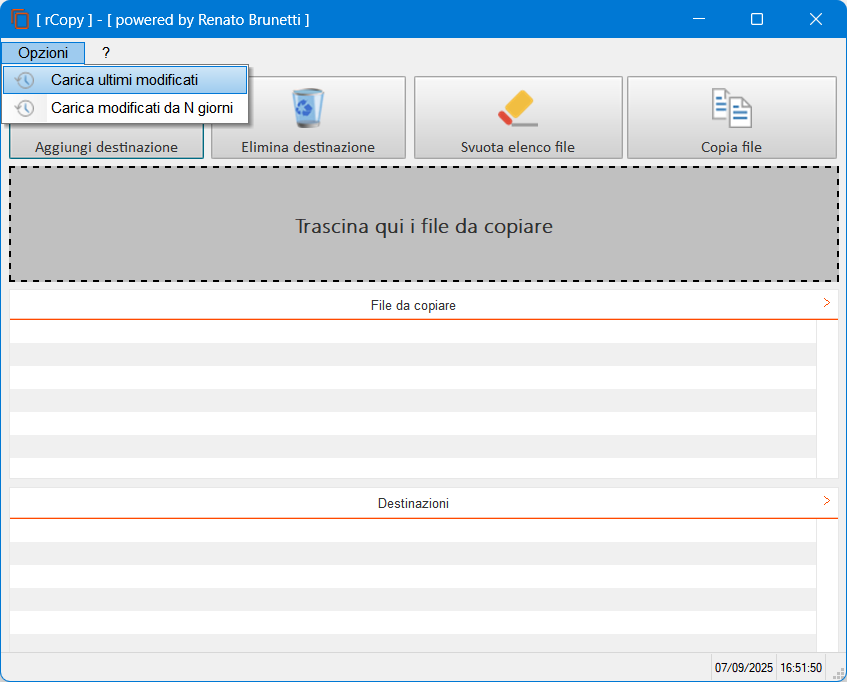Screen dimensions: 847x682
Task: Click the Trascina qui i file drop area
Action: pyautogui.click(x=423, y=225)
